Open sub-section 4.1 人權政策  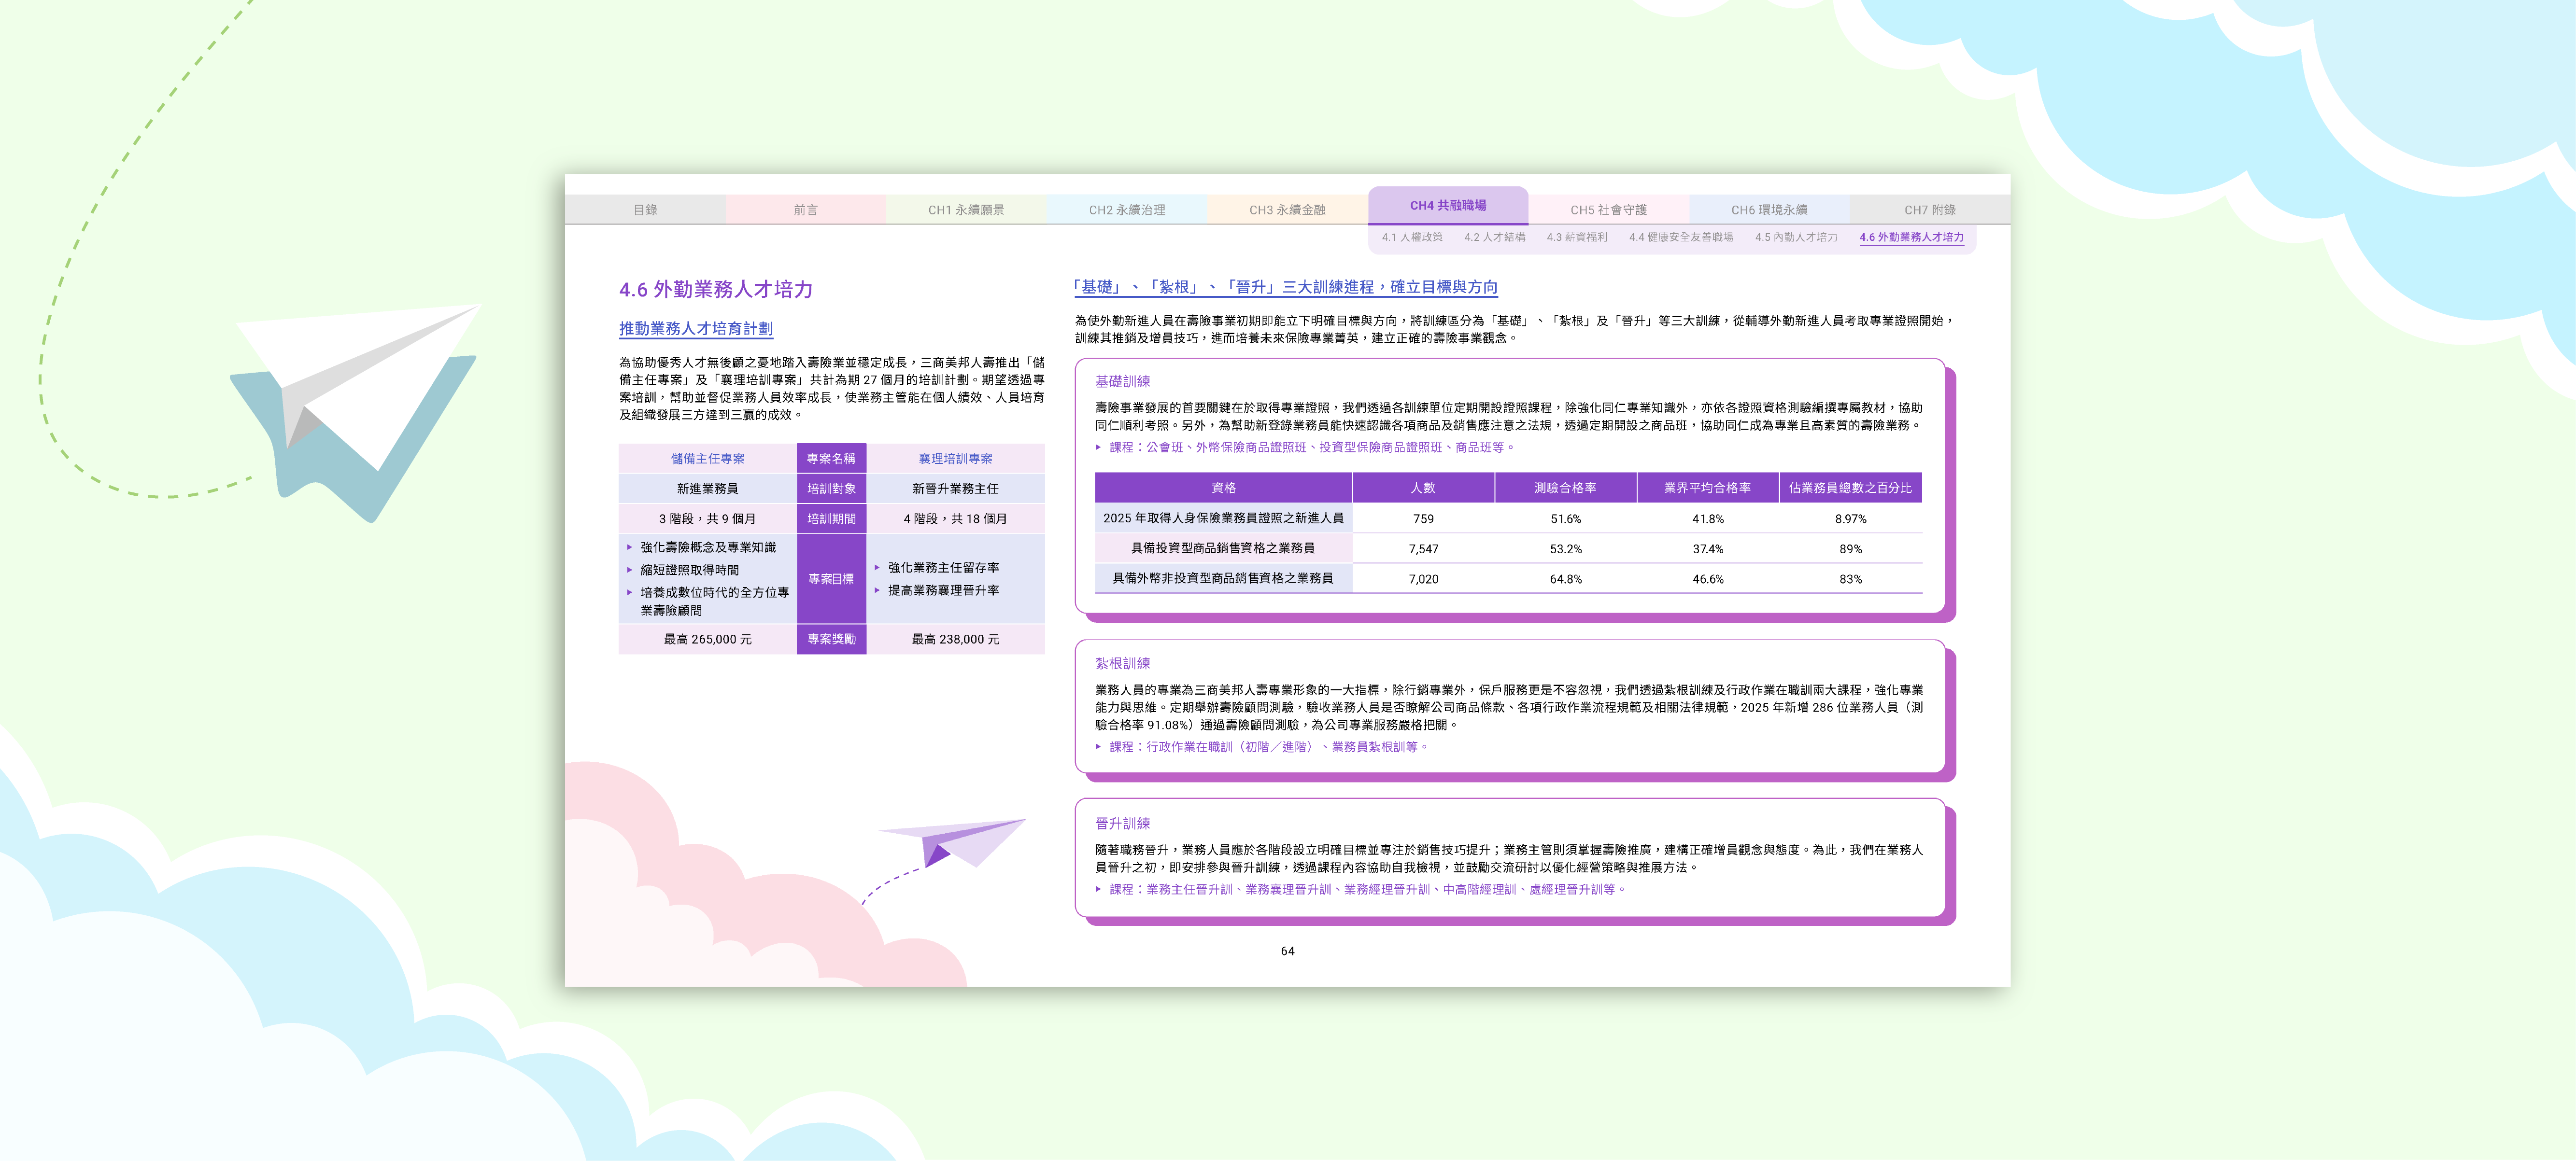coord(1412,238)
